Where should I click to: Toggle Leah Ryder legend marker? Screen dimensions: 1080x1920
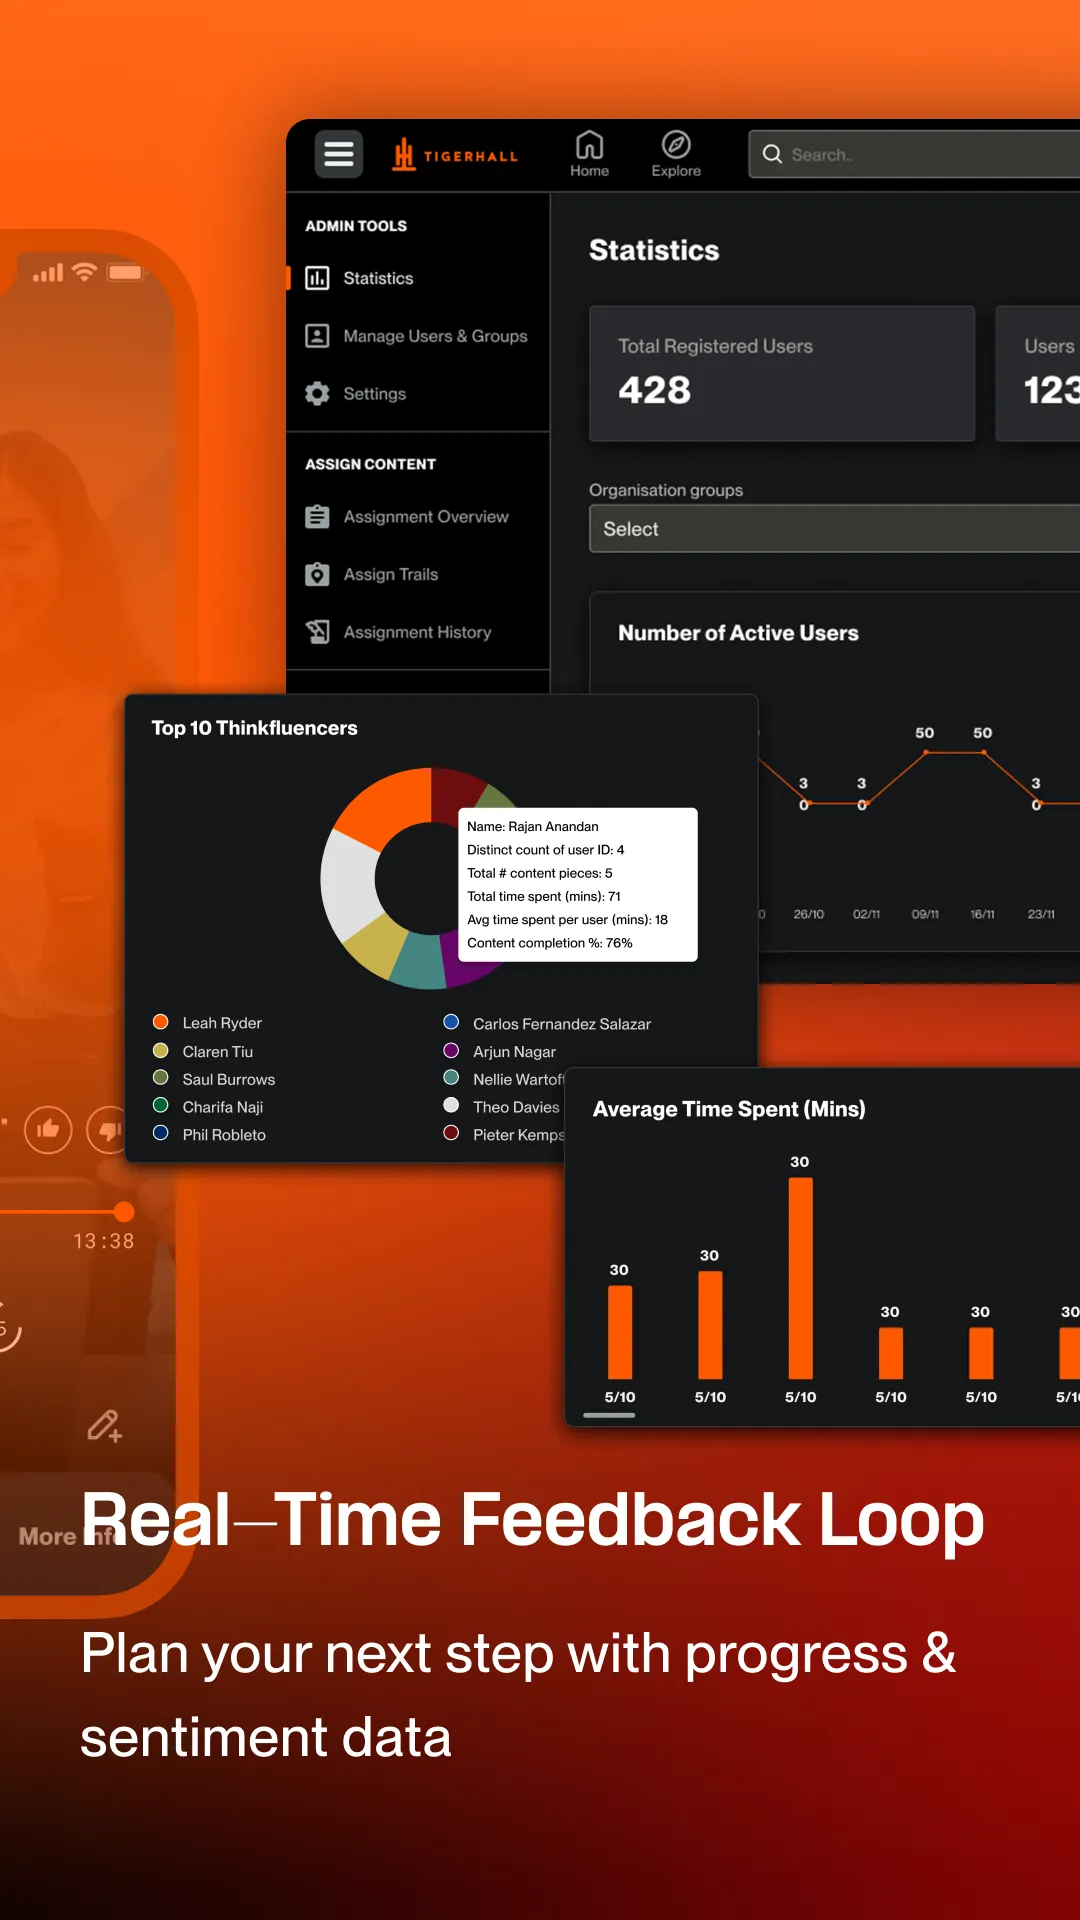coord(160,1022)
